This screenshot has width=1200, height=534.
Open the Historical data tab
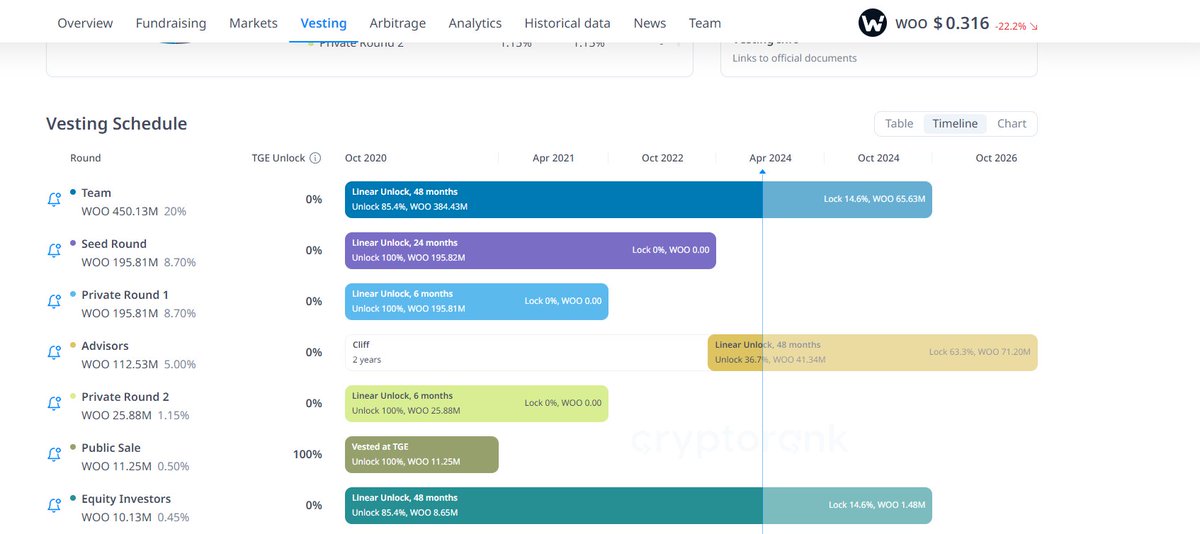pos(567,23)
